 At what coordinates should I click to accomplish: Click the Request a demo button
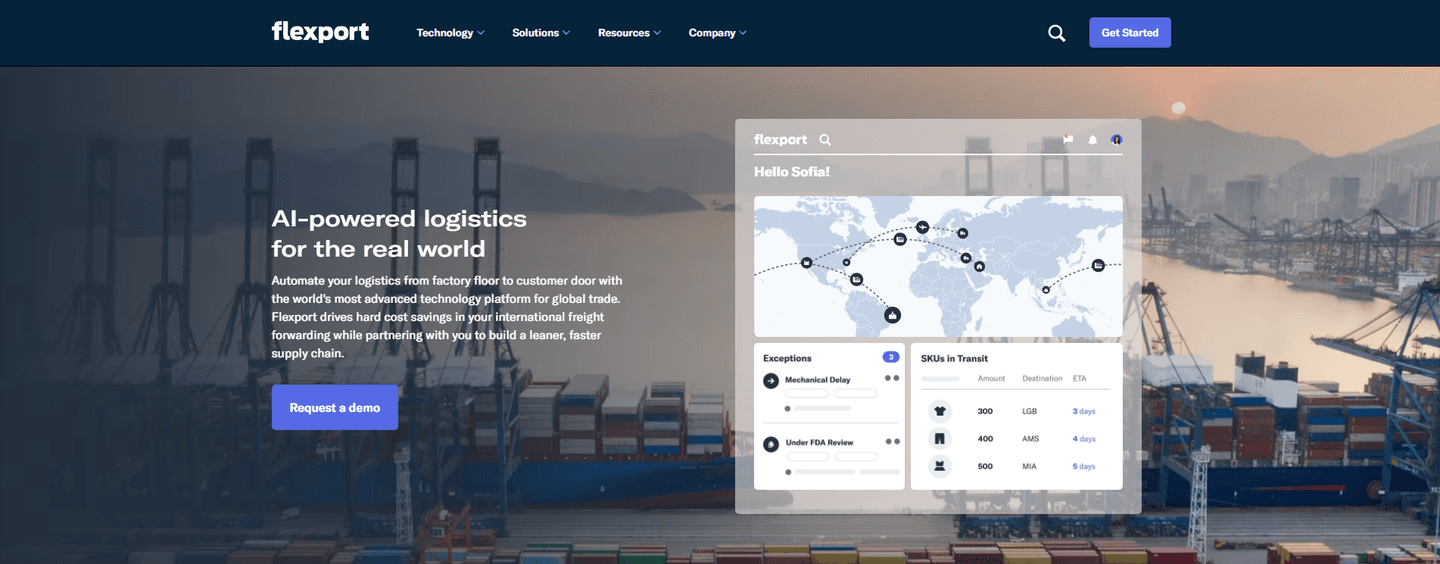point(335,408)
